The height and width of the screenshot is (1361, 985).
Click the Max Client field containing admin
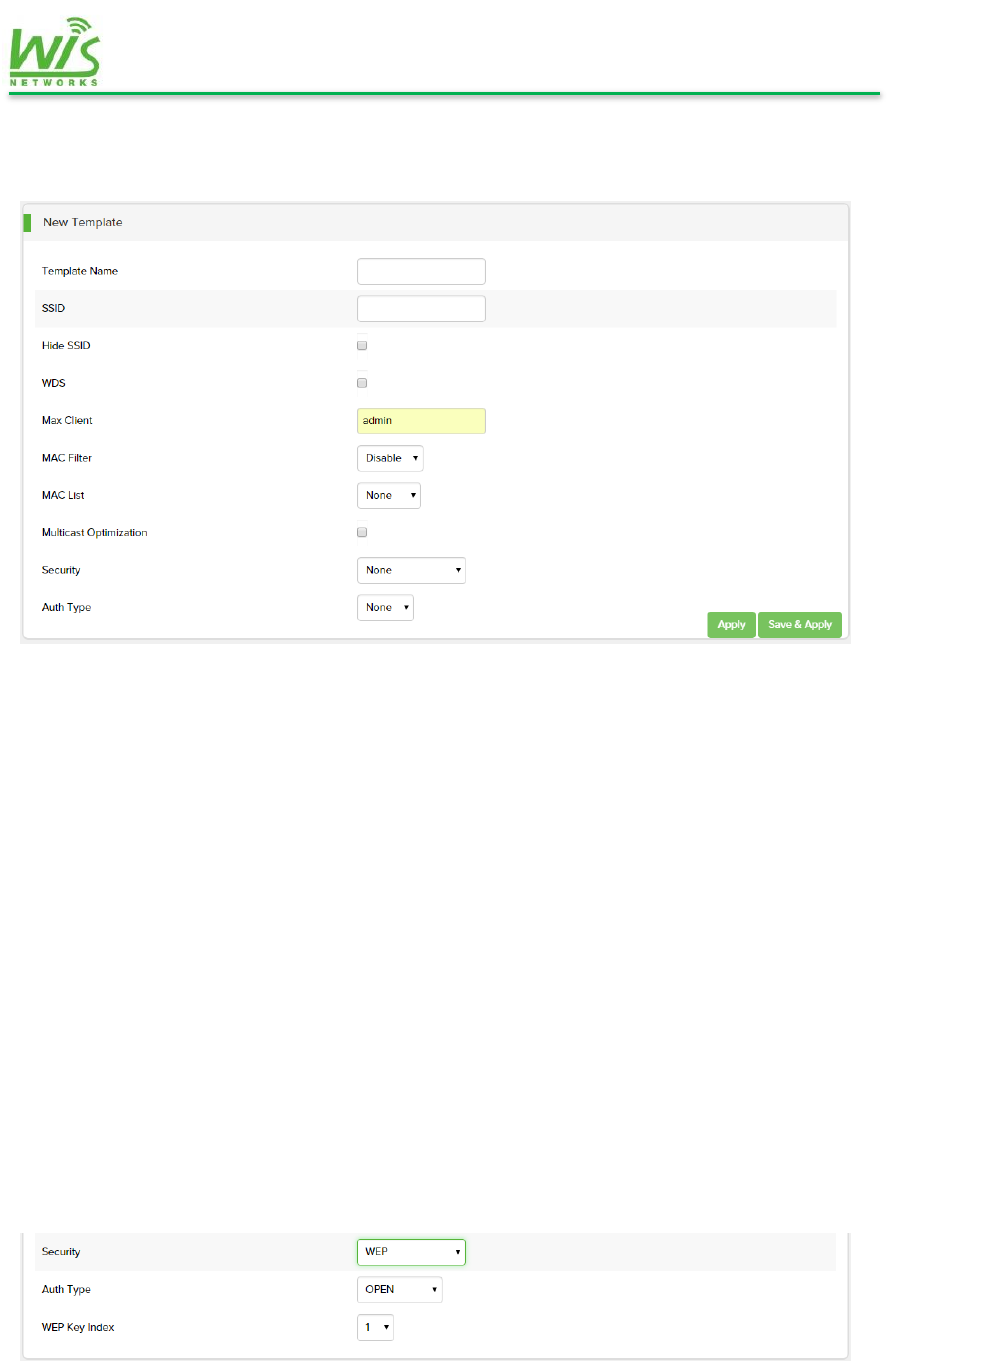click(421, 421)
